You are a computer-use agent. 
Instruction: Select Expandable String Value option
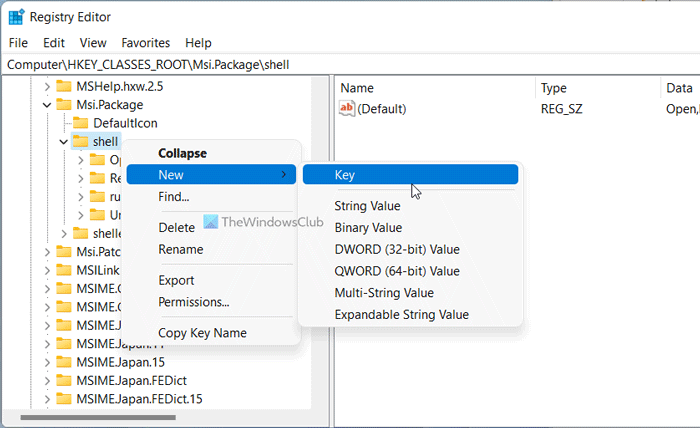(410, 315)
